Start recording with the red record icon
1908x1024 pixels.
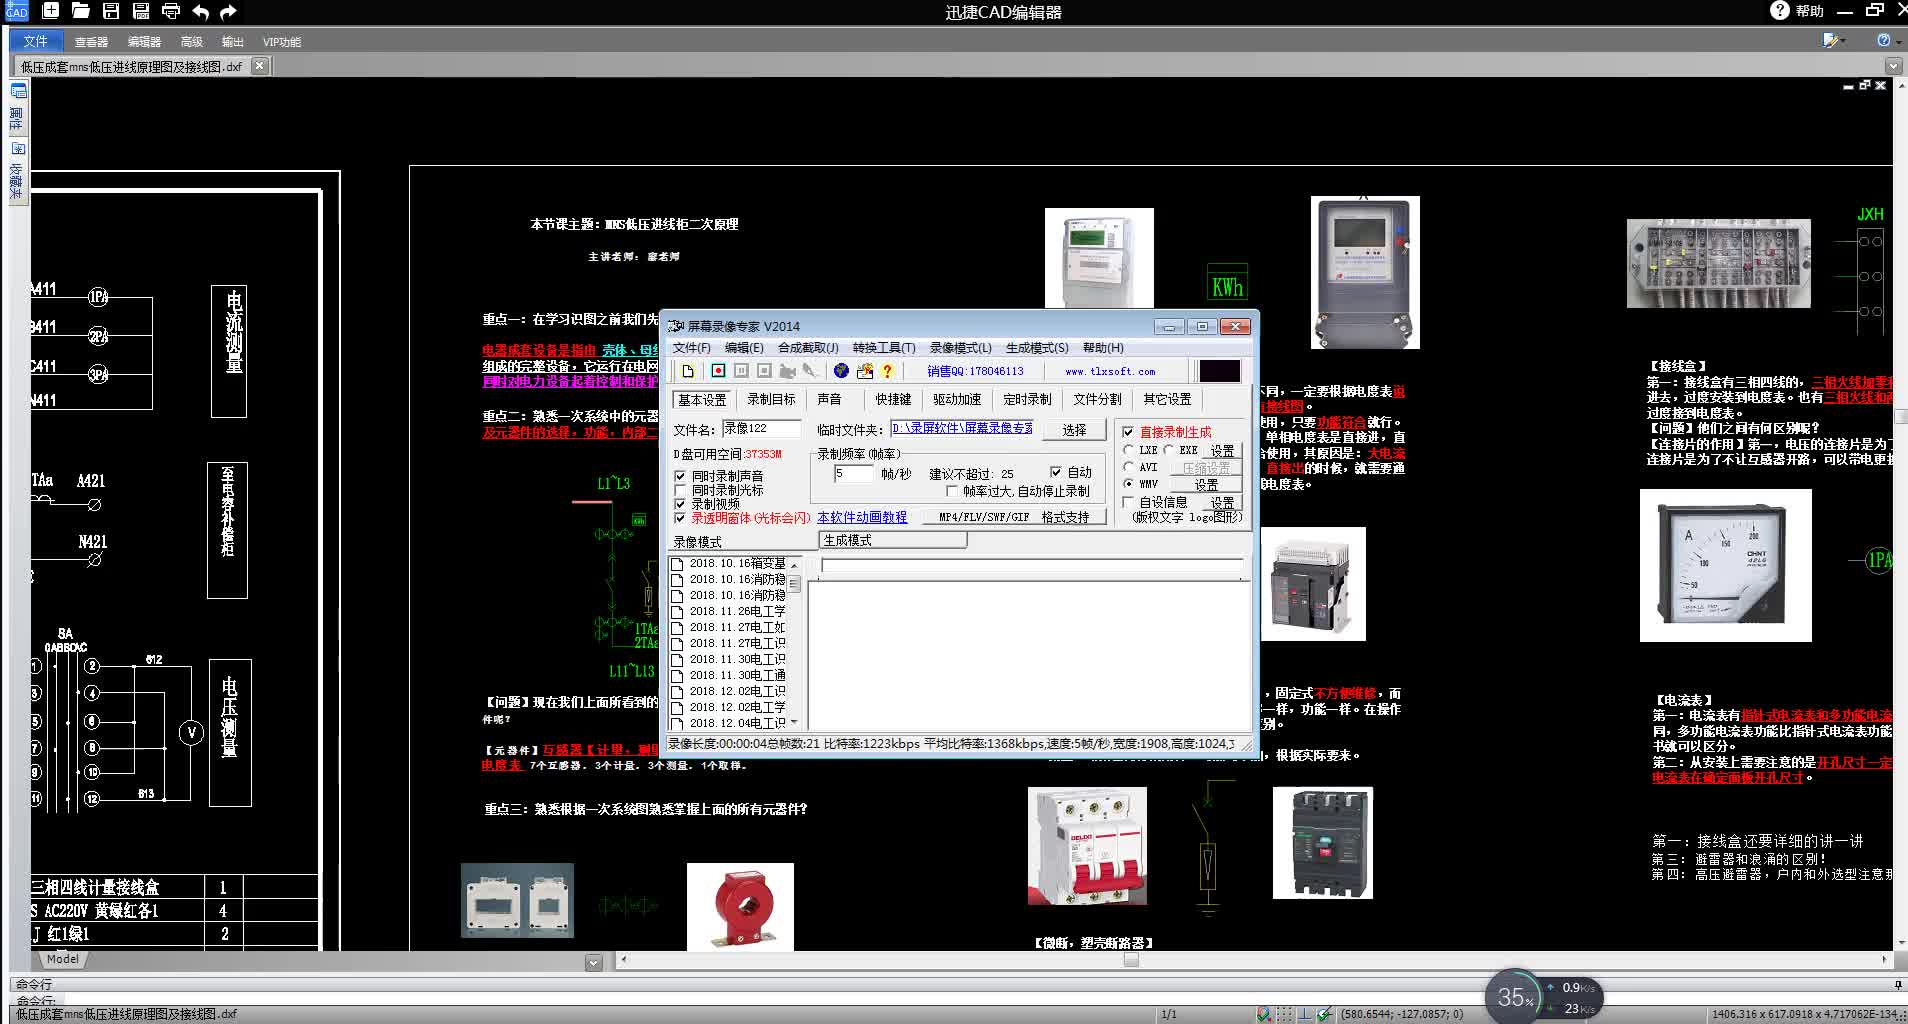[718, 371]
